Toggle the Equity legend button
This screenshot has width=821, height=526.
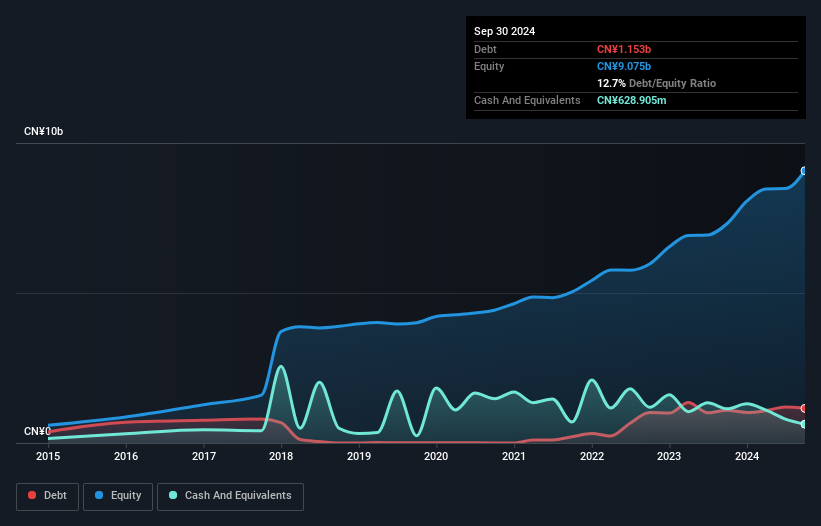point(118,496)
